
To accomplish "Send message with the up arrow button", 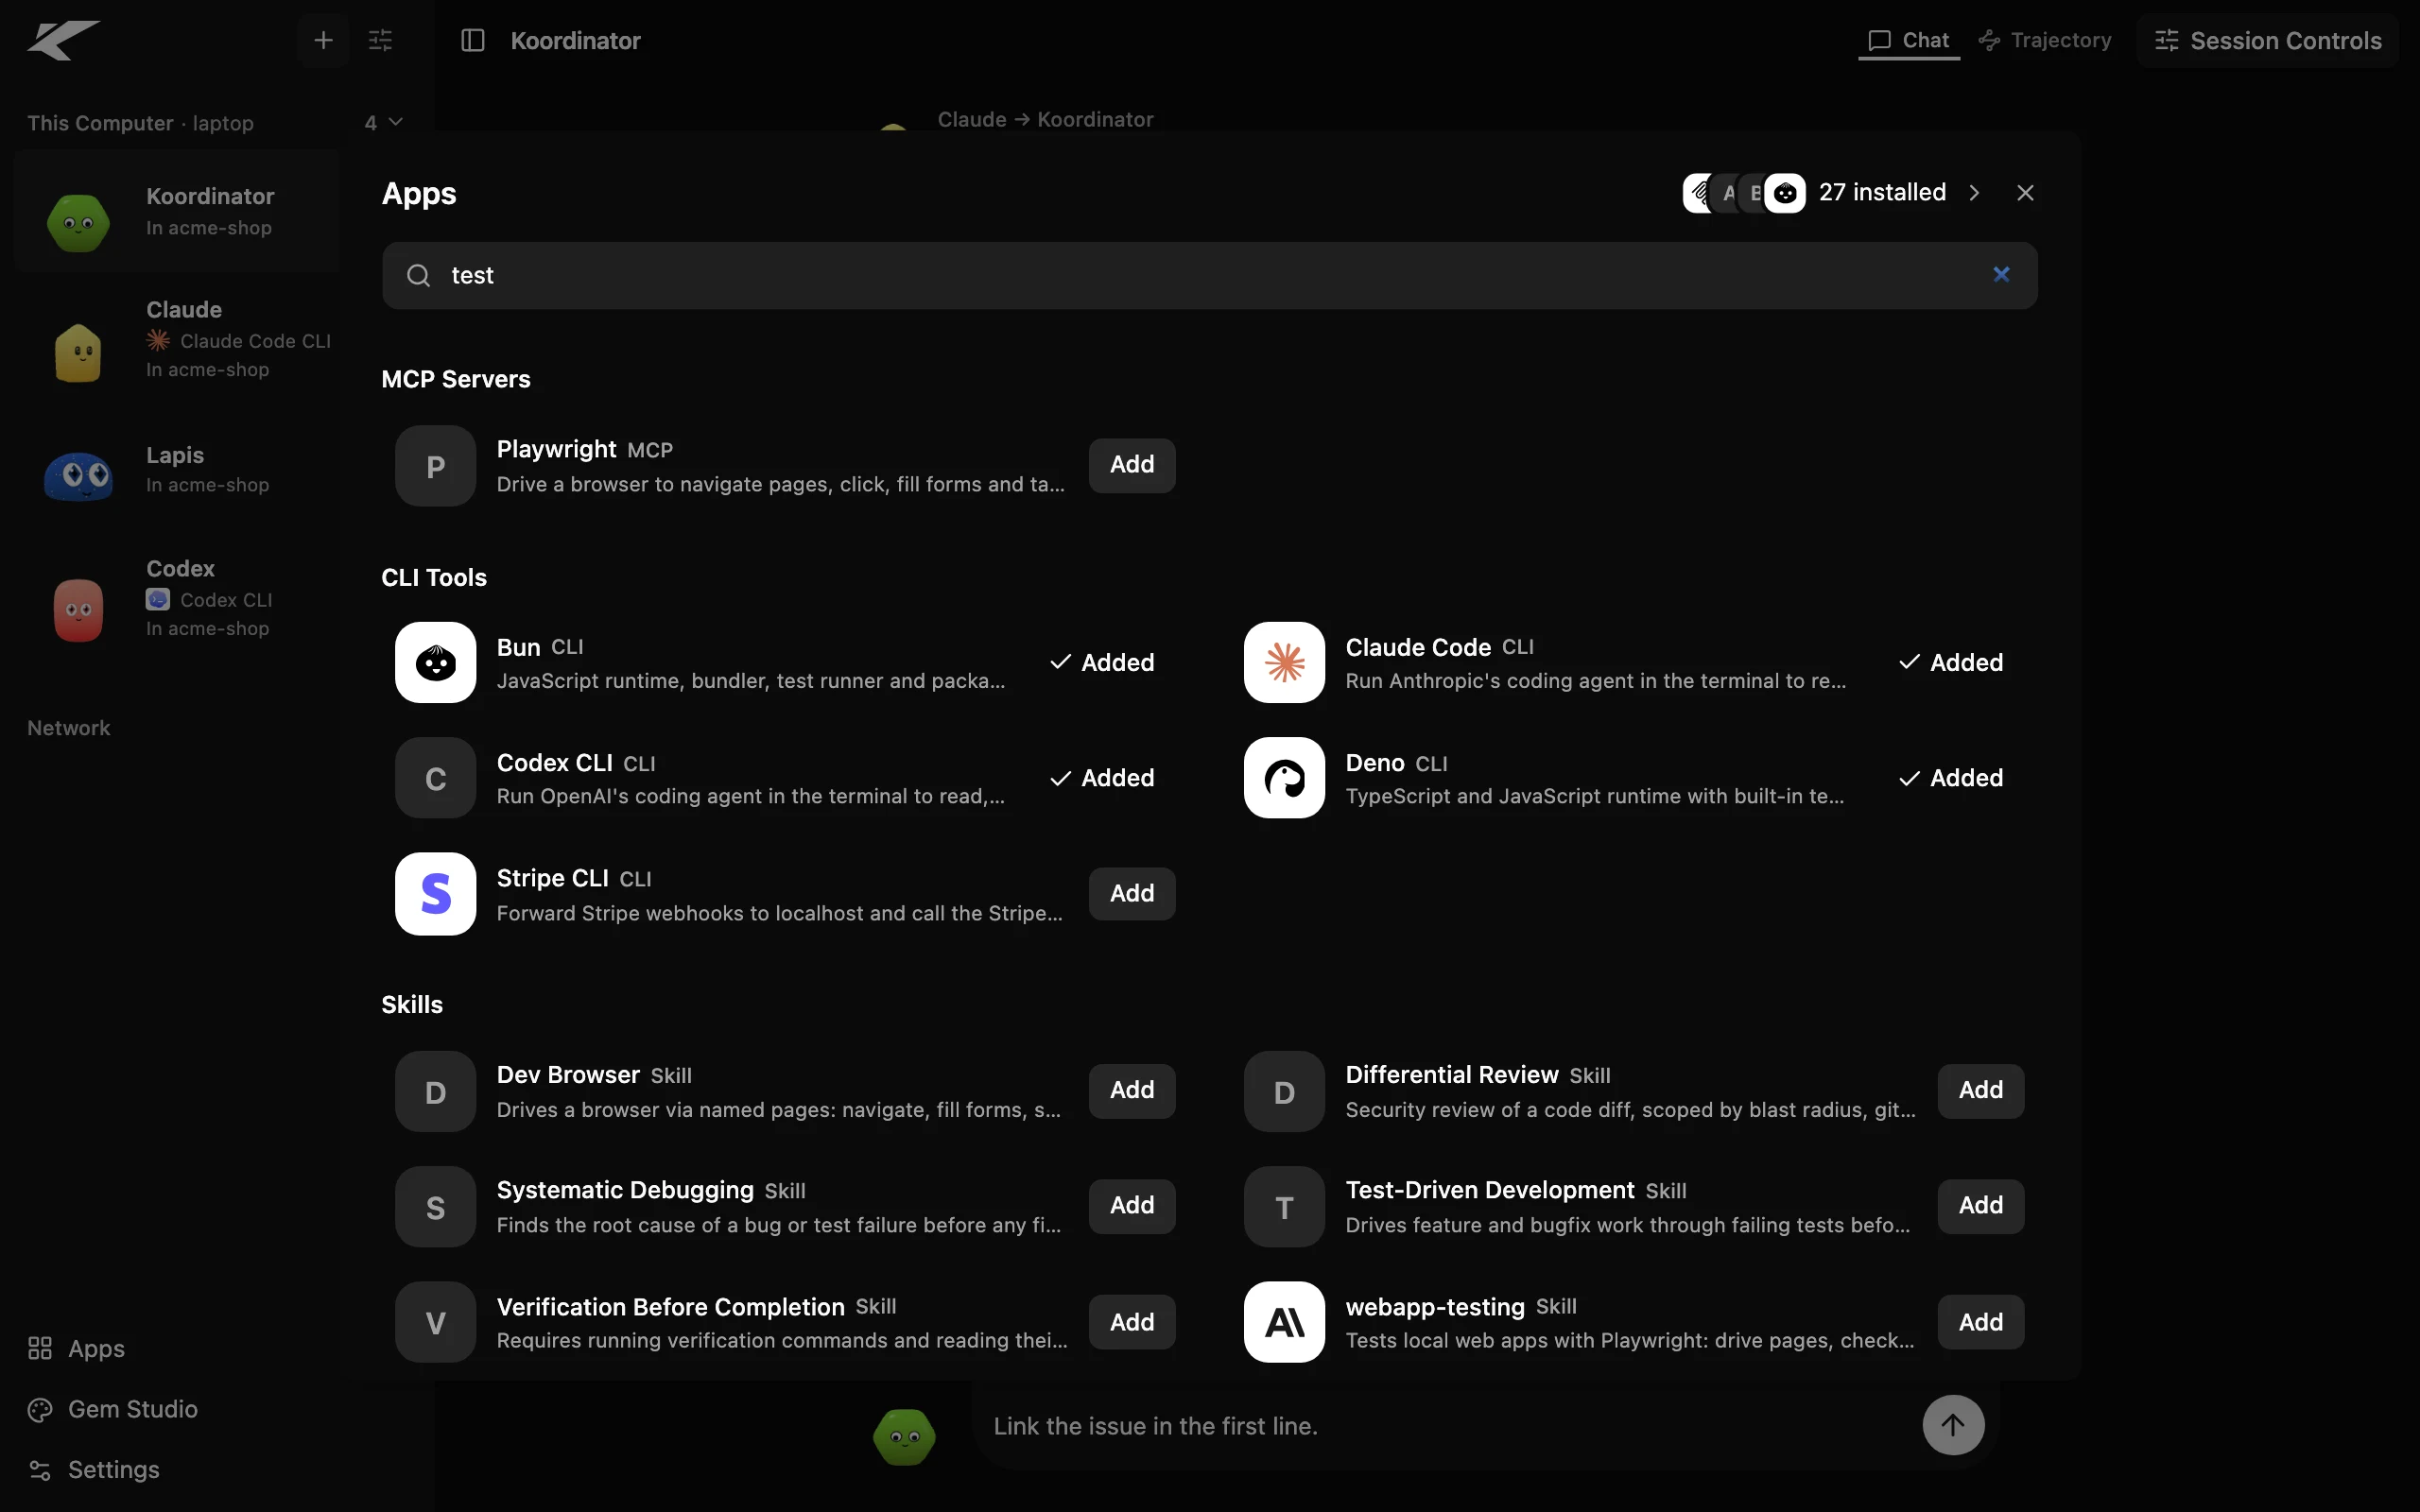I will click(1952, 1424).
